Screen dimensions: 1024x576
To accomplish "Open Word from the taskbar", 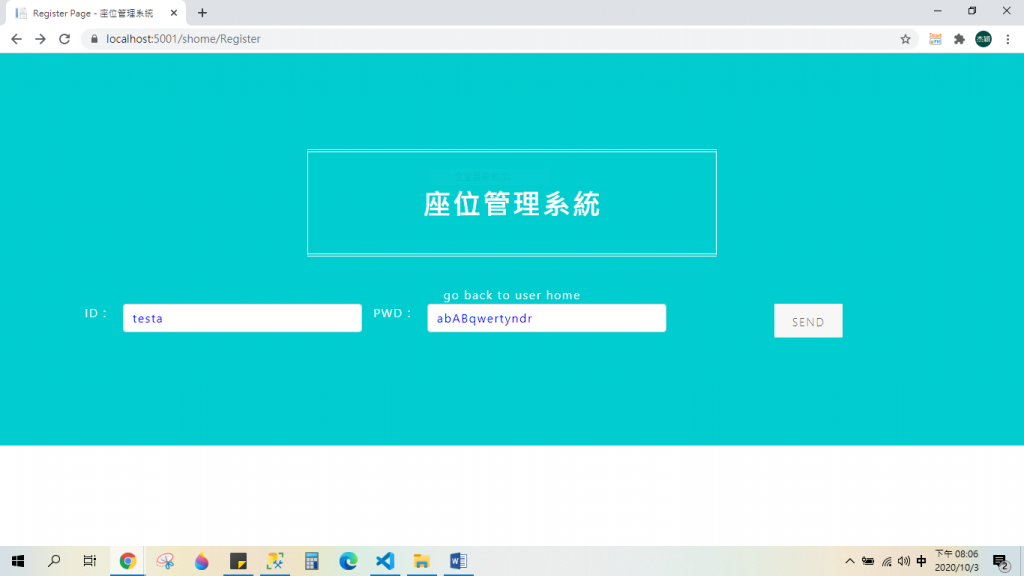I will point(458,561).
